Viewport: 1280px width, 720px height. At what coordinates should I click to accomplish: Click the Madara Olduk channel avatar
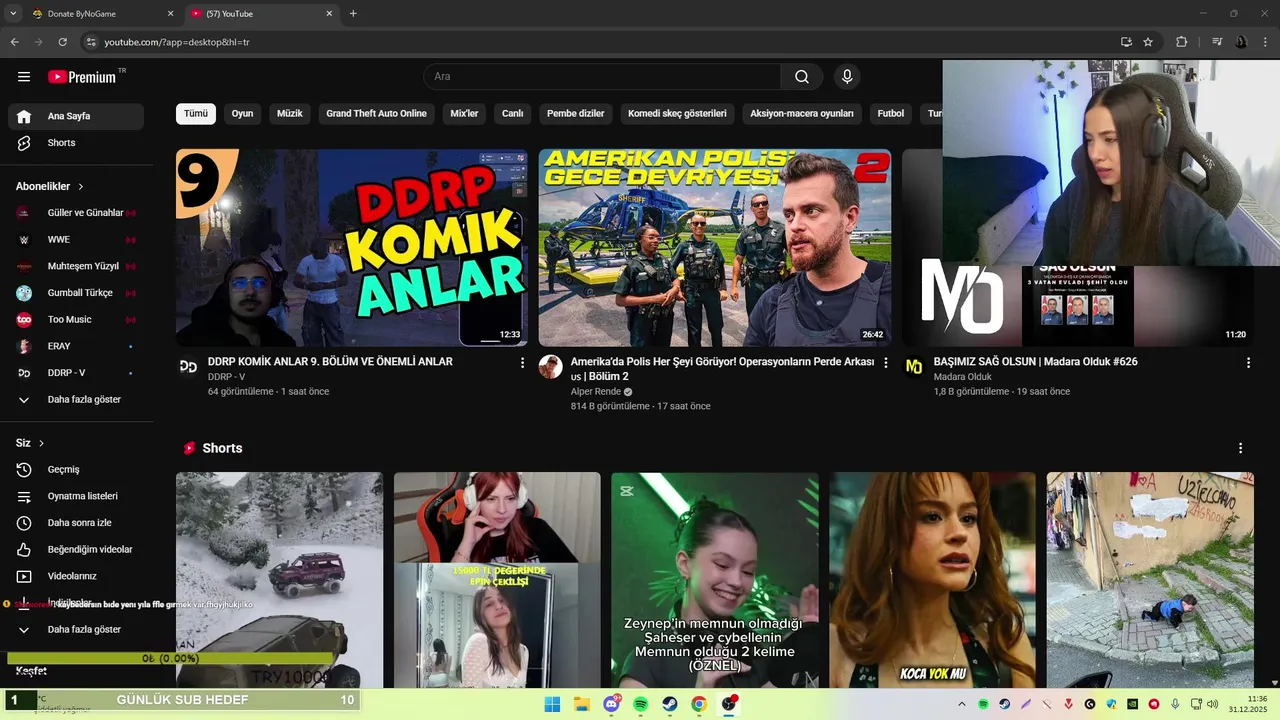tap(914, 367)
